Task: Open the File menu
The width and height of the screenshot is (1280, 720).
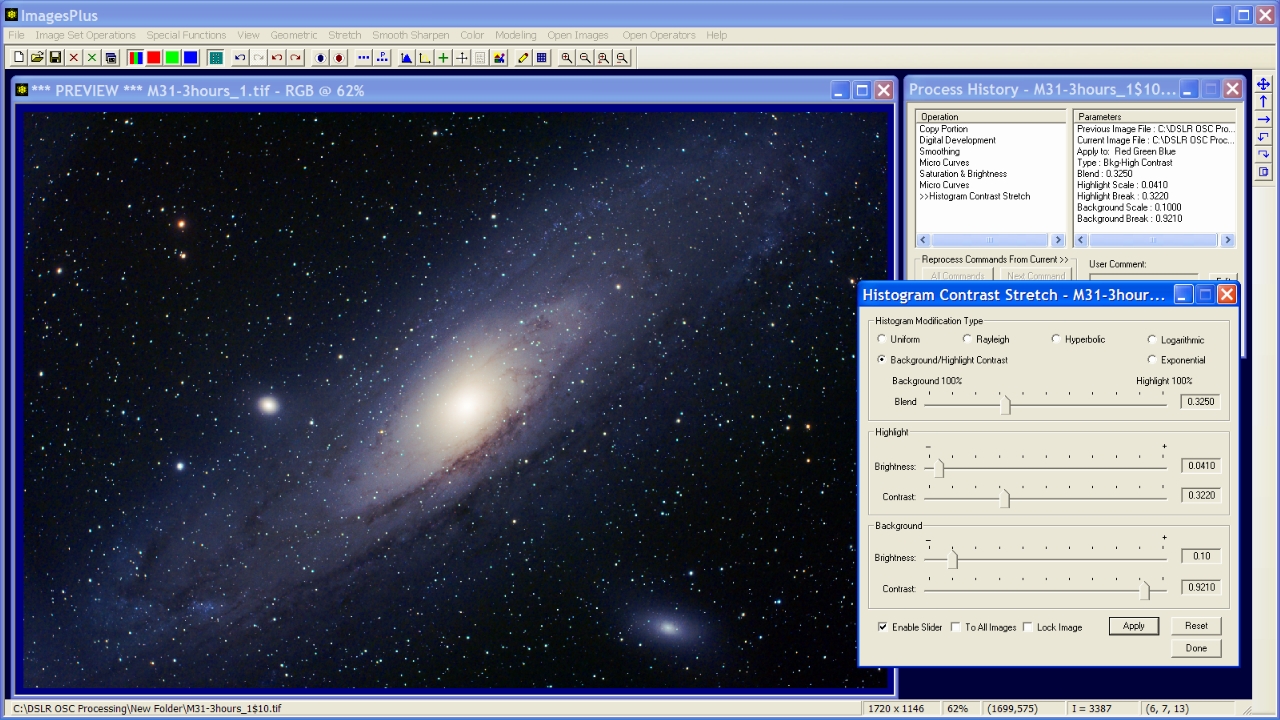Action: [x=16, y=35]
